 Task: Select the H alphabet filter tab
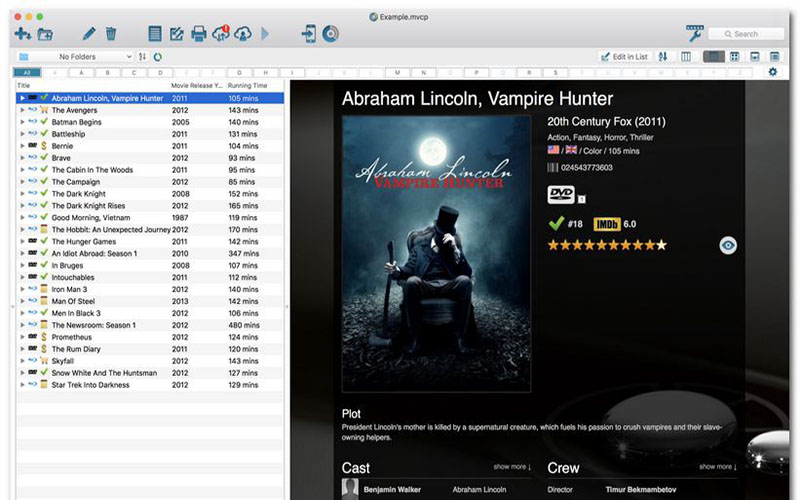point(265,72)
